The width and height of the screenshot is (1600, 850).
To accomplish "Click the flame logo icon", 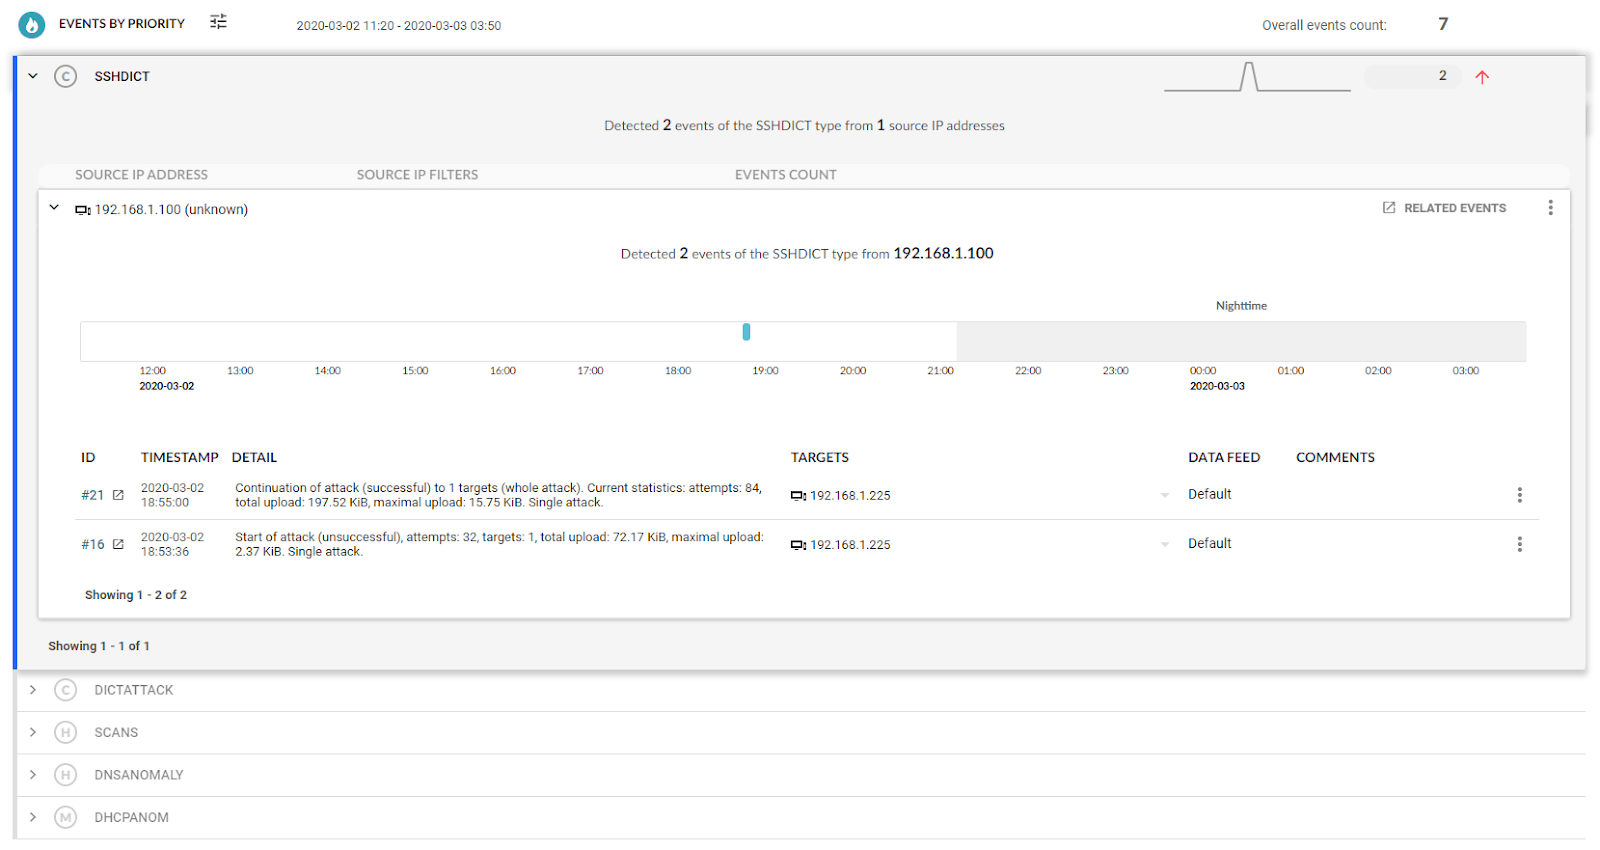I will coord(32,24).
